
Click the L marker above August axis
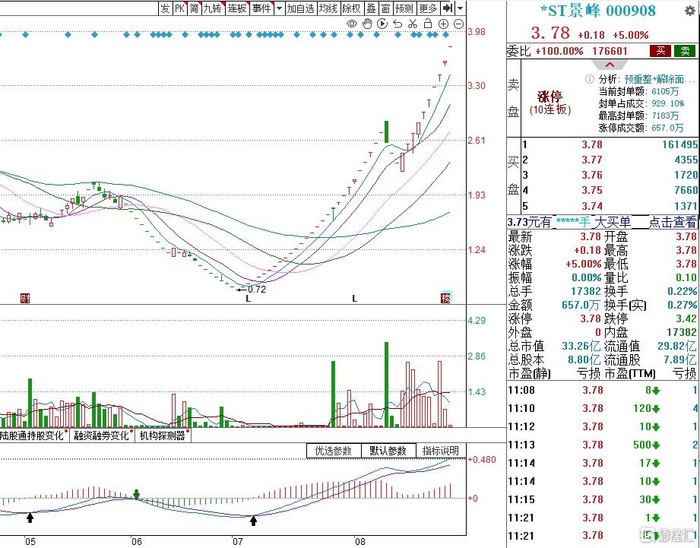click(354, 298)
